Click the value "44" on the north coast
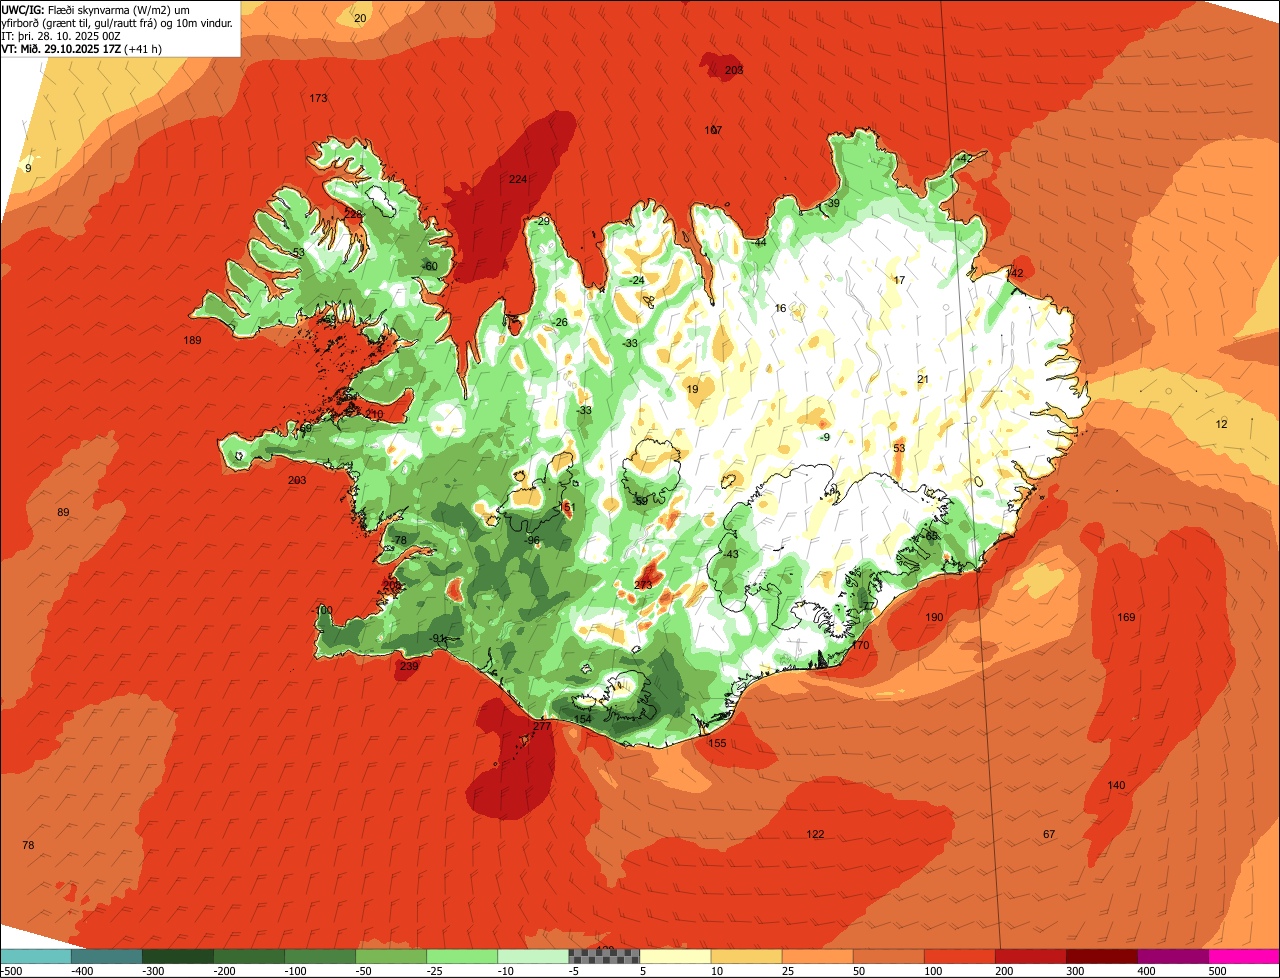Screen dimensions: 1280x978 tap(760, 242)
